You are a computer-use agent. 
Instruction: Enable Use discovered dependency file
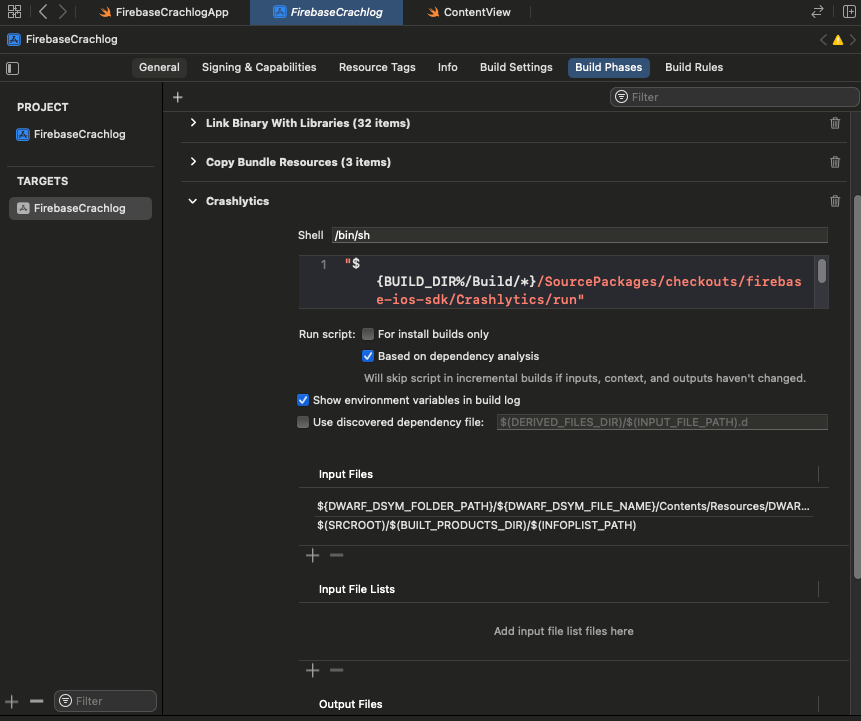pos(303,422)
